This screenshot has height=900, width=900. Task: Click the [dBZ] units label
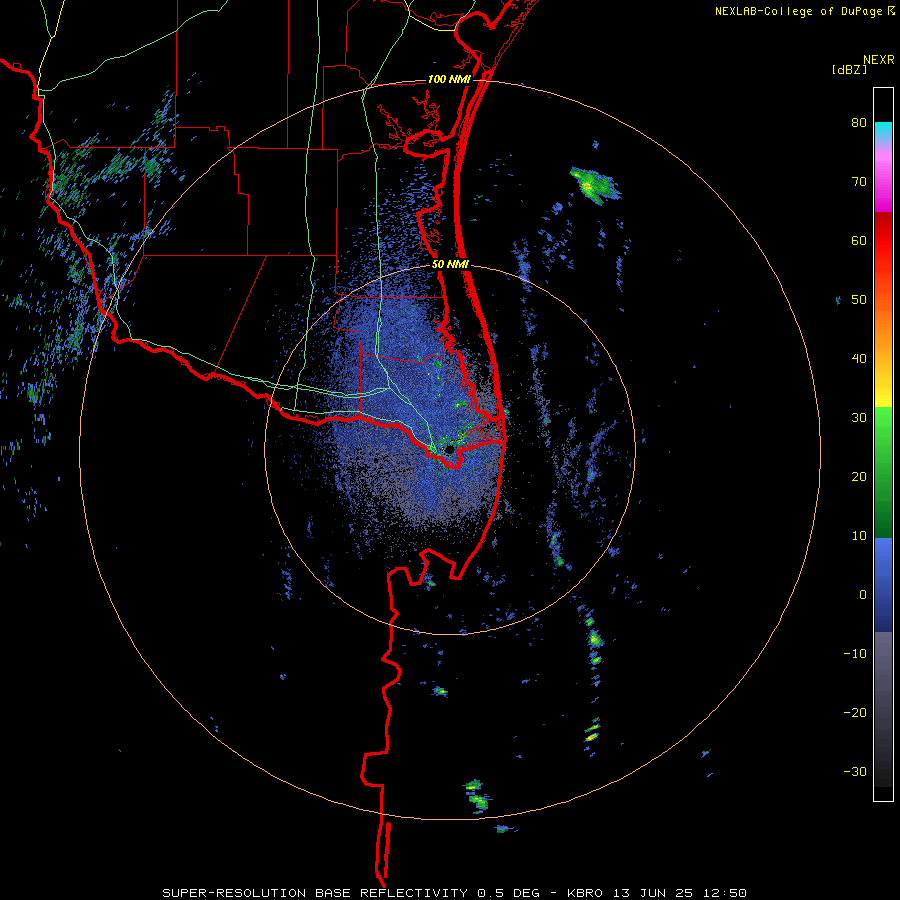pyautogui.click(x=849, y=69)
